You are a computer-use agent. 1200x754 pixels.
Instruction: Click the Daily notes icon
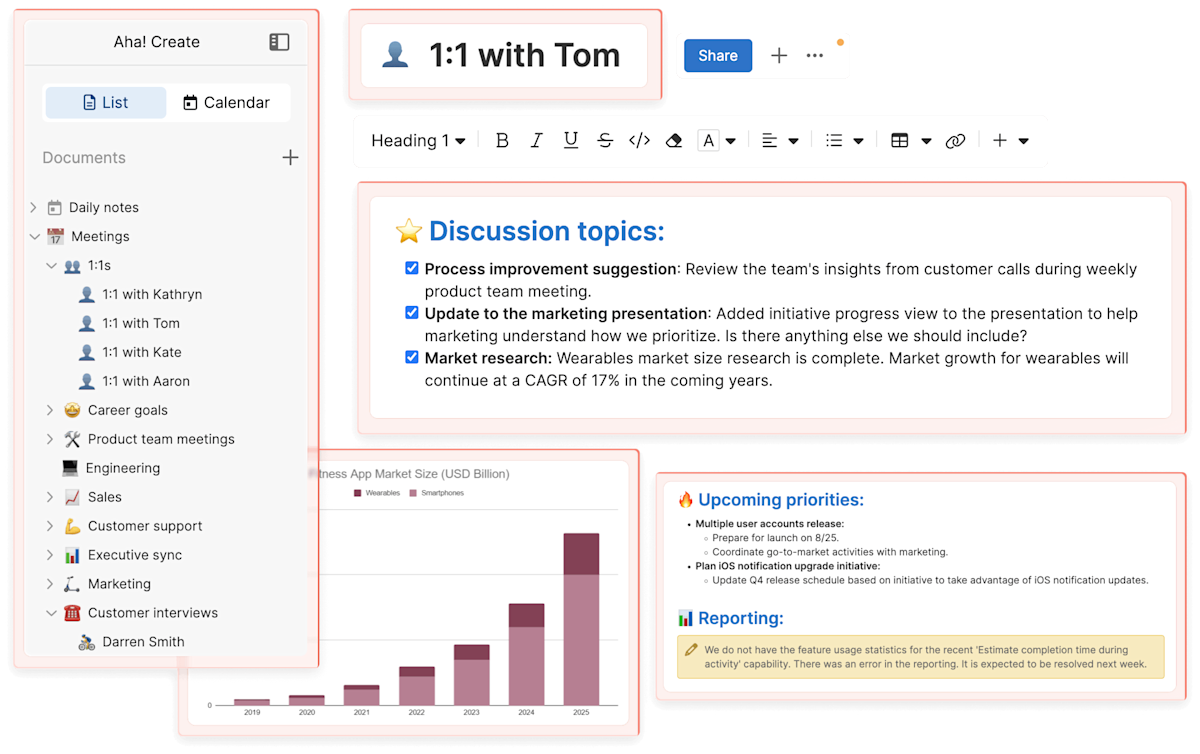(x=55, y=208)
